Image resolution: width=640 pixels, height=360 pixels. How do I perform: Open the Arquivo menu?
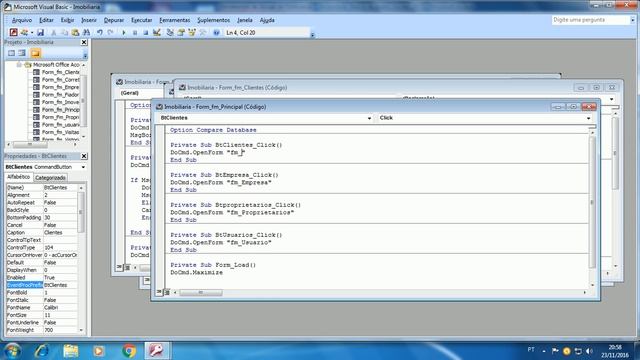22,20
